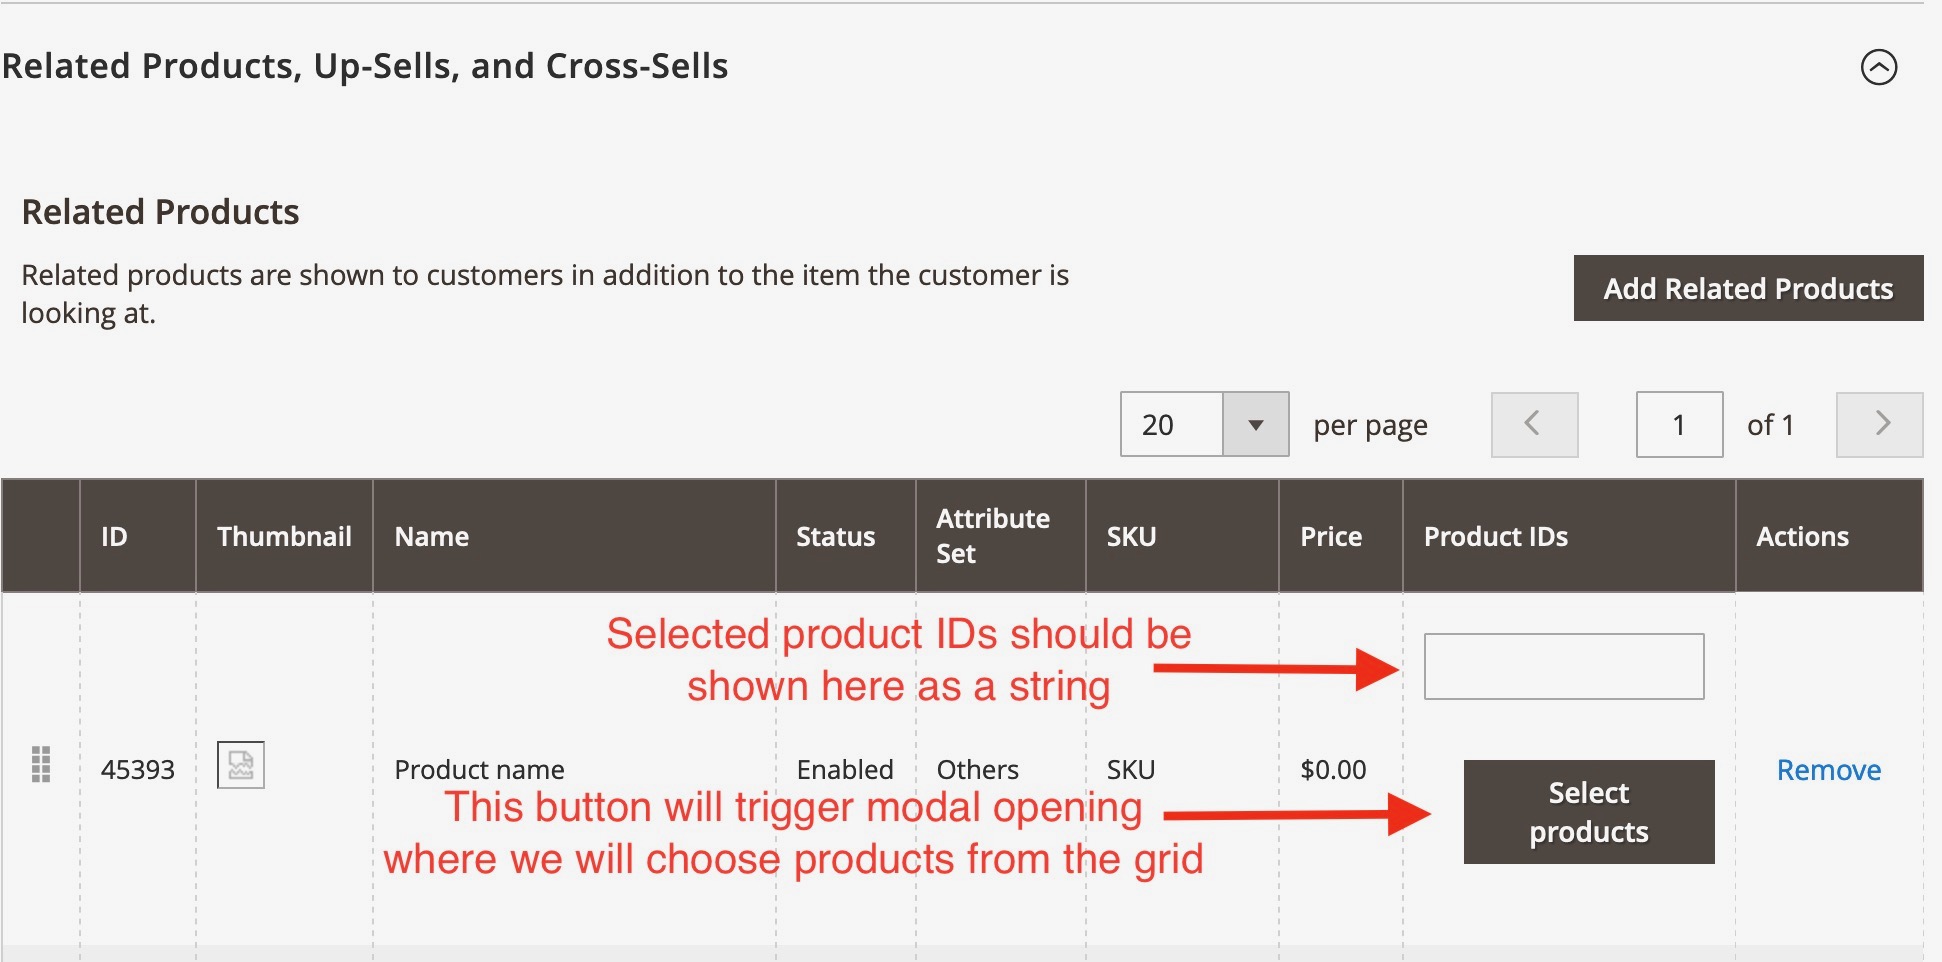Image resolution: width=1942 pixels, height=962 pixels.
Task: Click the SKU column header
Action: tap(1130, 536)
